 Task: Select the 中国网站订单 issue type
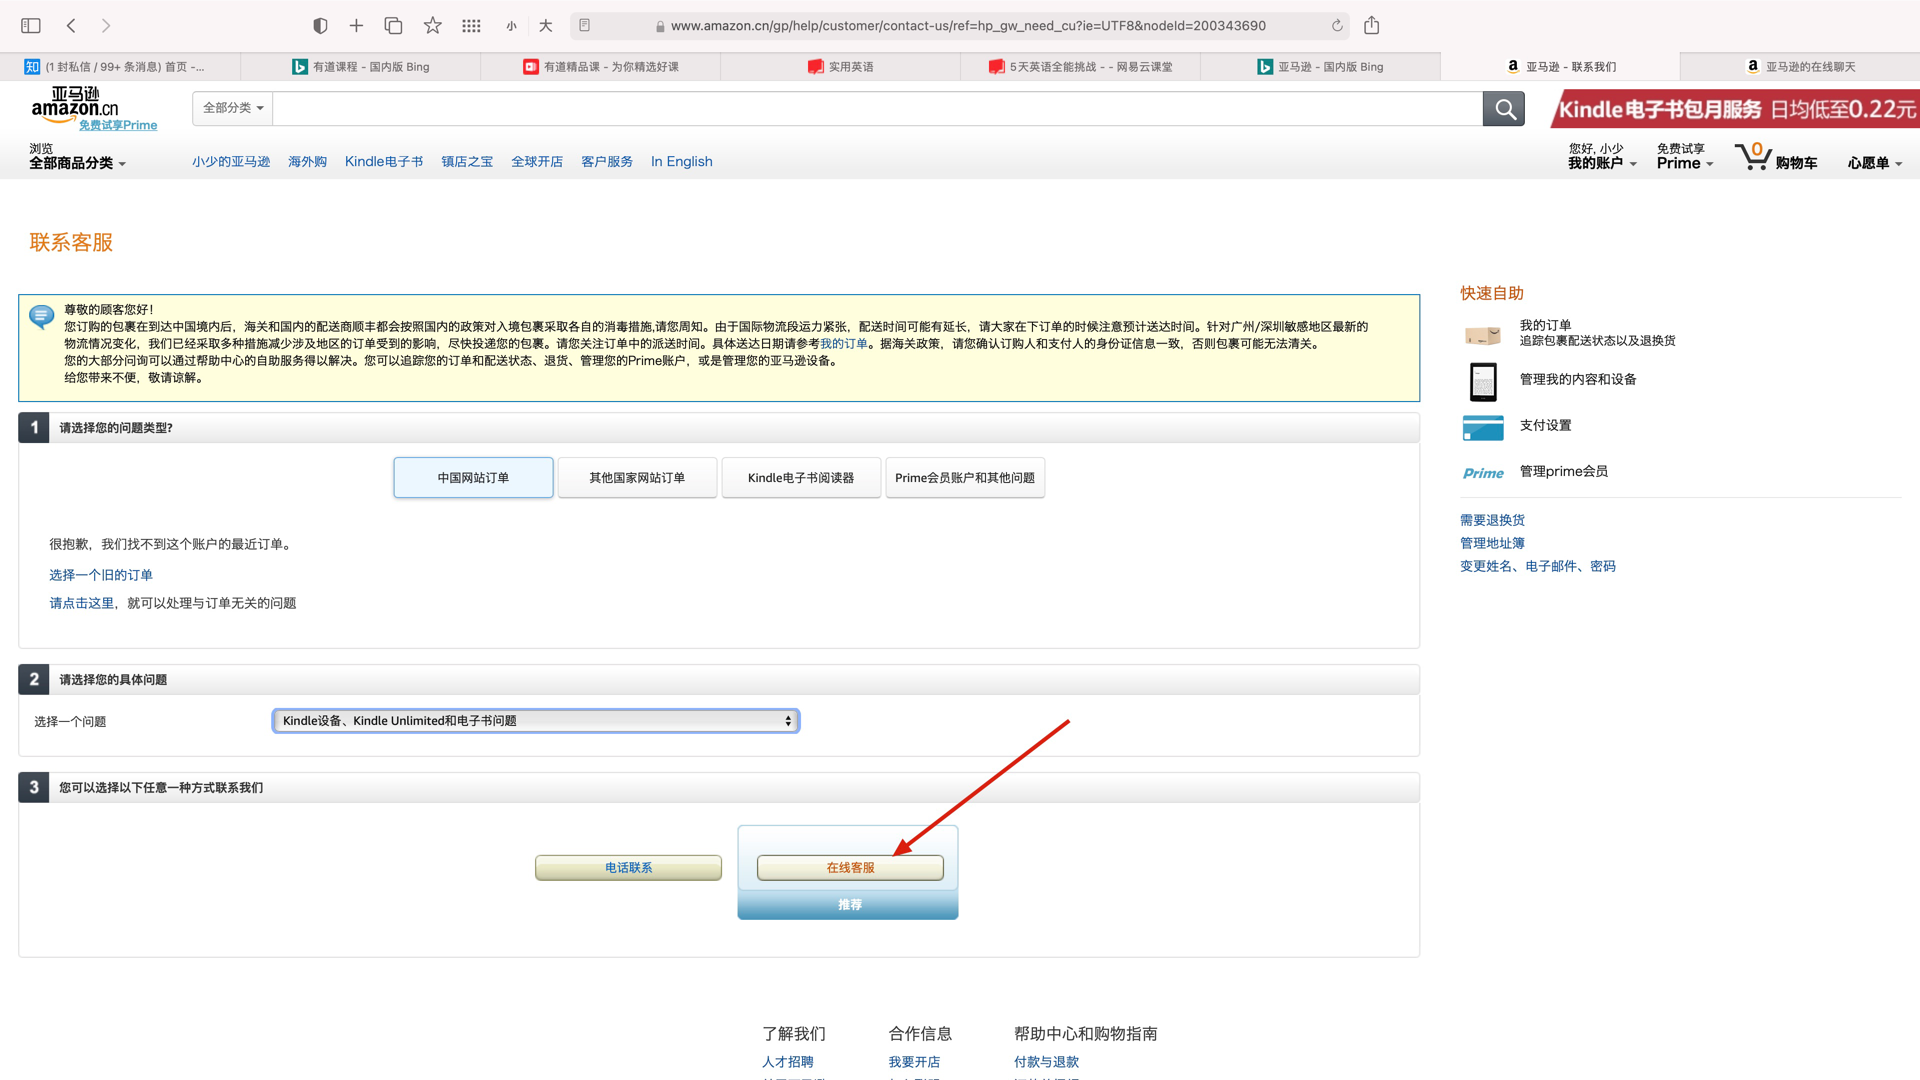[x=473, y=478]
